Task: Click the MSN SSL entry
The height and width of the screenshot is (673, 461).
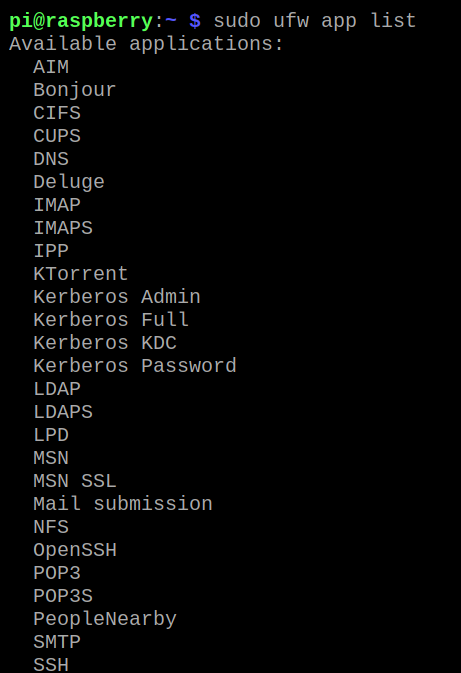Action: [x=75, y=481]
